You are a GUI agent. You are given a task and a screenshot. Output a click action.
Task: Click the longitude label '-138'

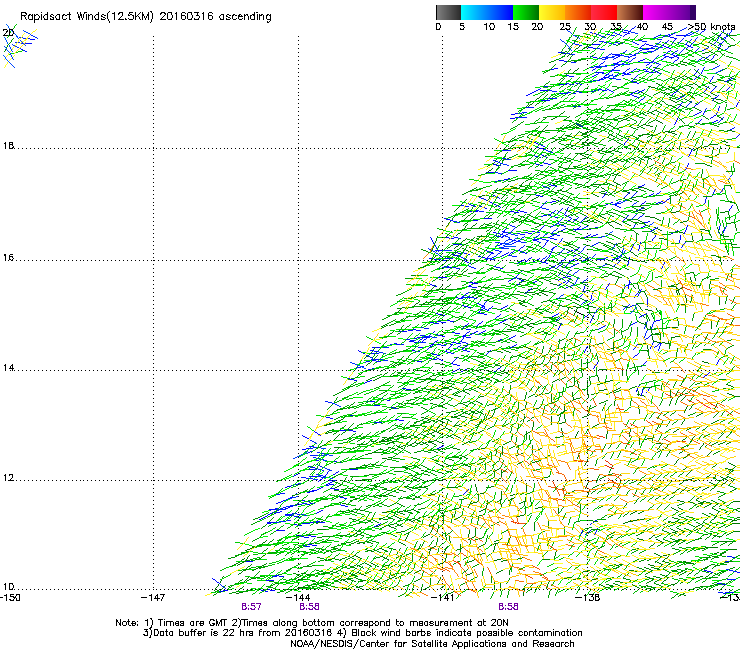pyautogui.click(x=588, y=598)
